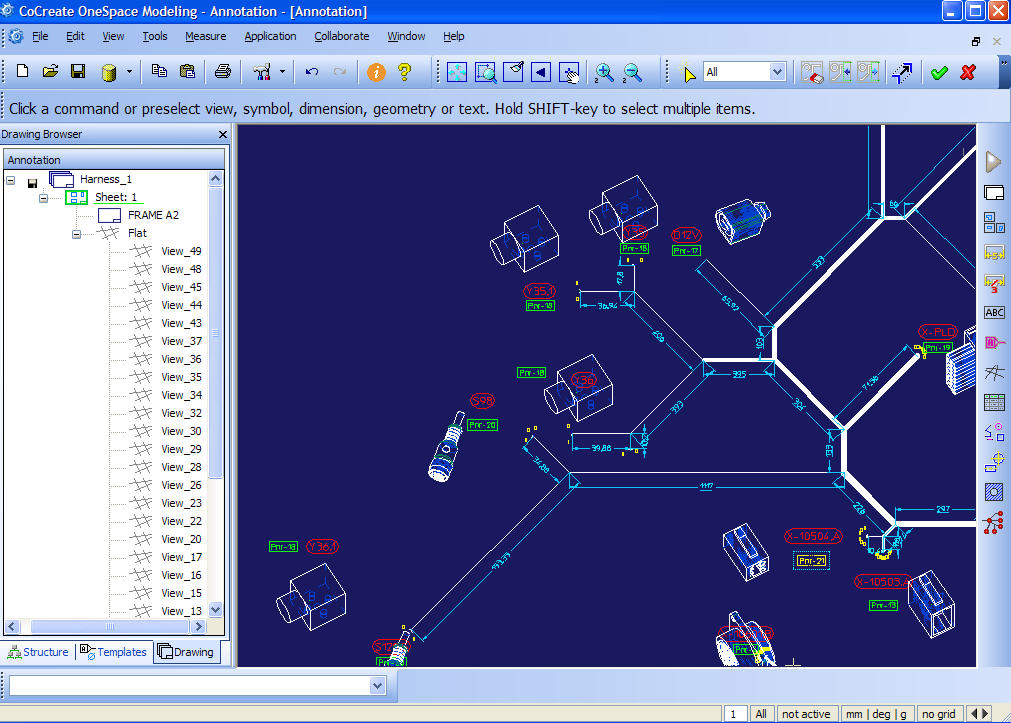The width and height of the screenshot is (1011, 723).
Task: Click the Fit view toolbar icon
Action: coord(456,72)
